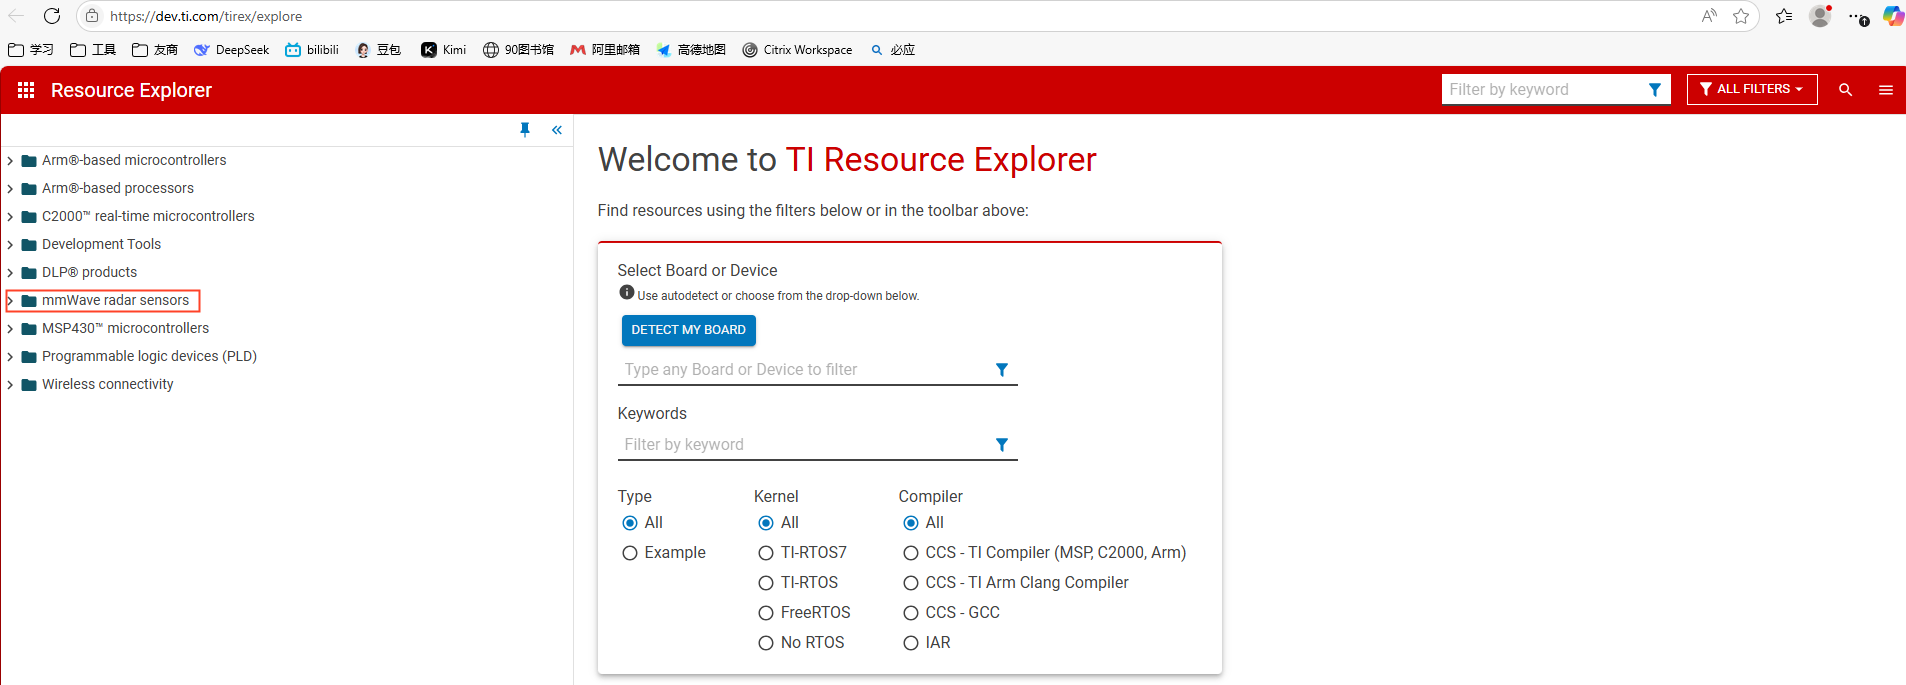Choose the FreeRTOS kernel option
This screenshot has height=685, width=1906.
[x=766, y=613]
